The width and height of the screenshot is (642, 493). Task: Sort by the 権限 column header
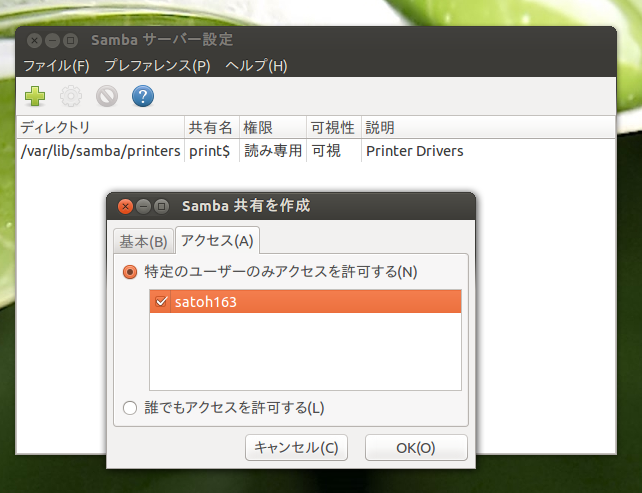coord(273,127)
